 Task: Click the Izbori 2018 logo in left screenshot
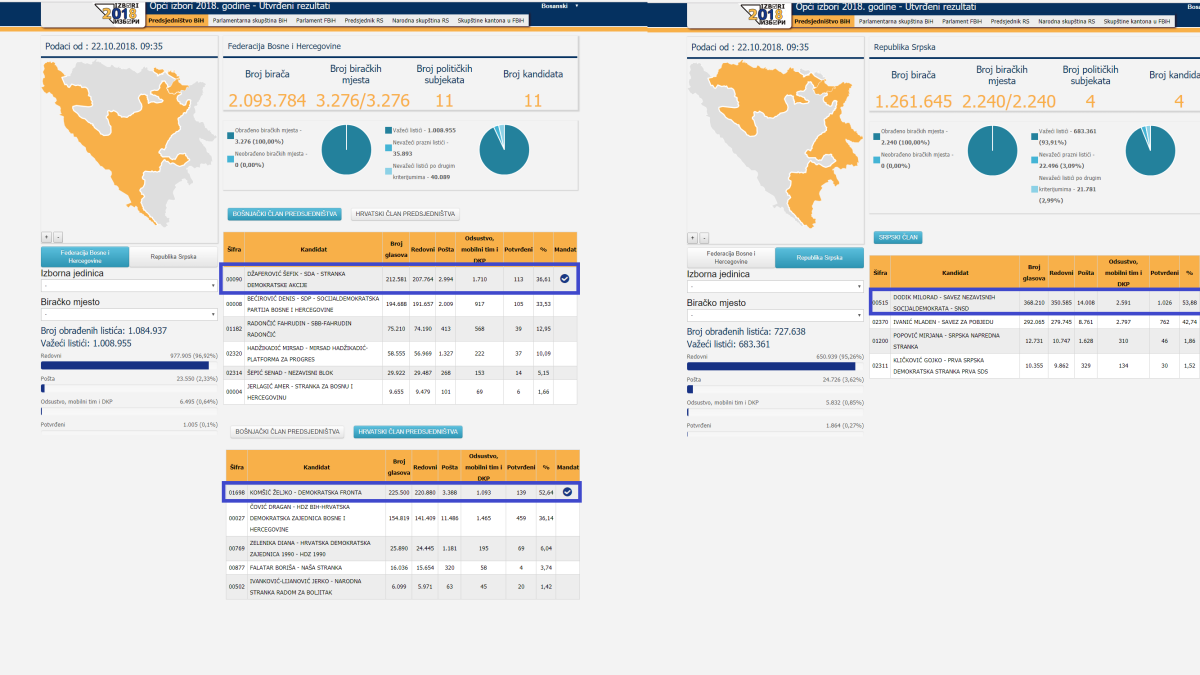coord(117,13)
